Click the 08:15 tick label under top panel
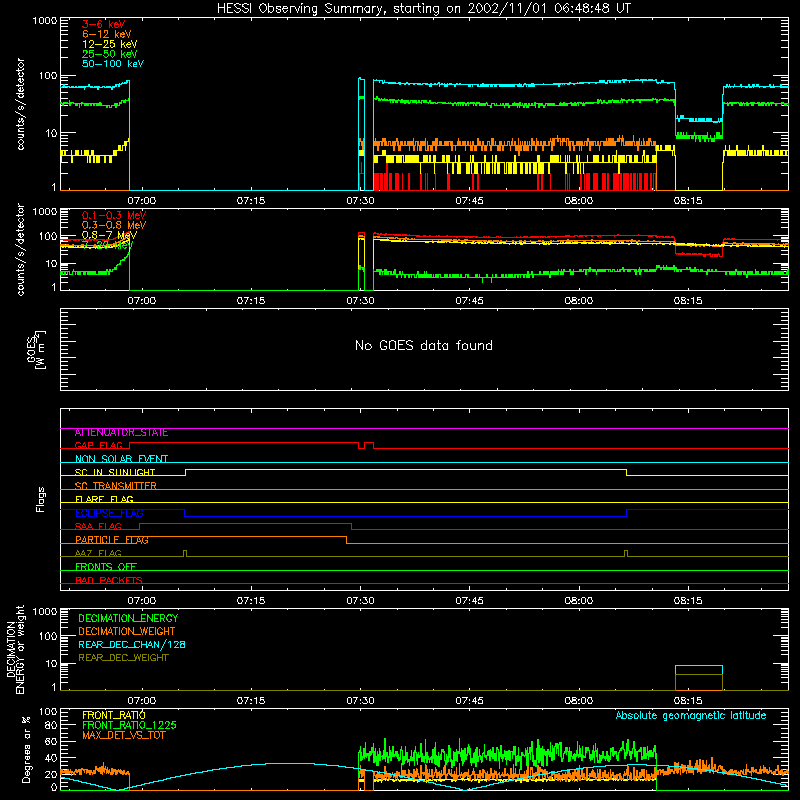This screenshot has width=800, height=800. pos(688,201)
